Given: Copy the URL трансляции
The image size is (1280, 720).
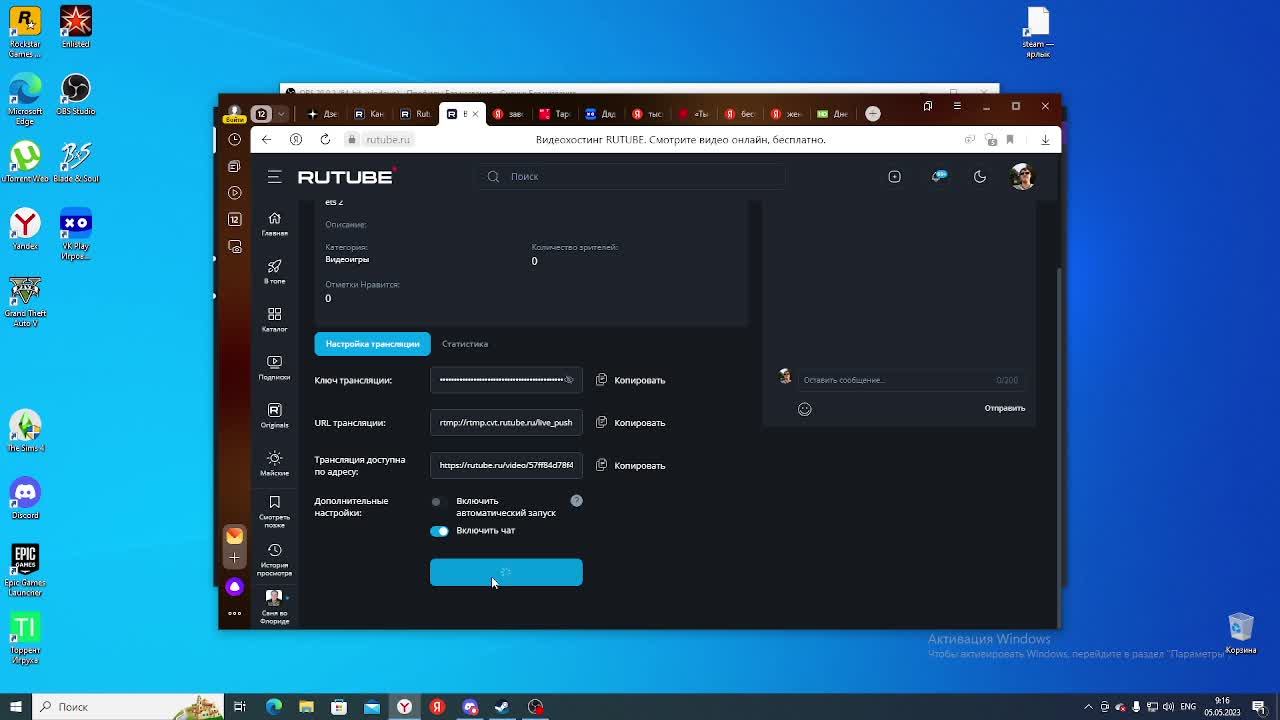Looking at the screenshot, I should tap(631, 423).
